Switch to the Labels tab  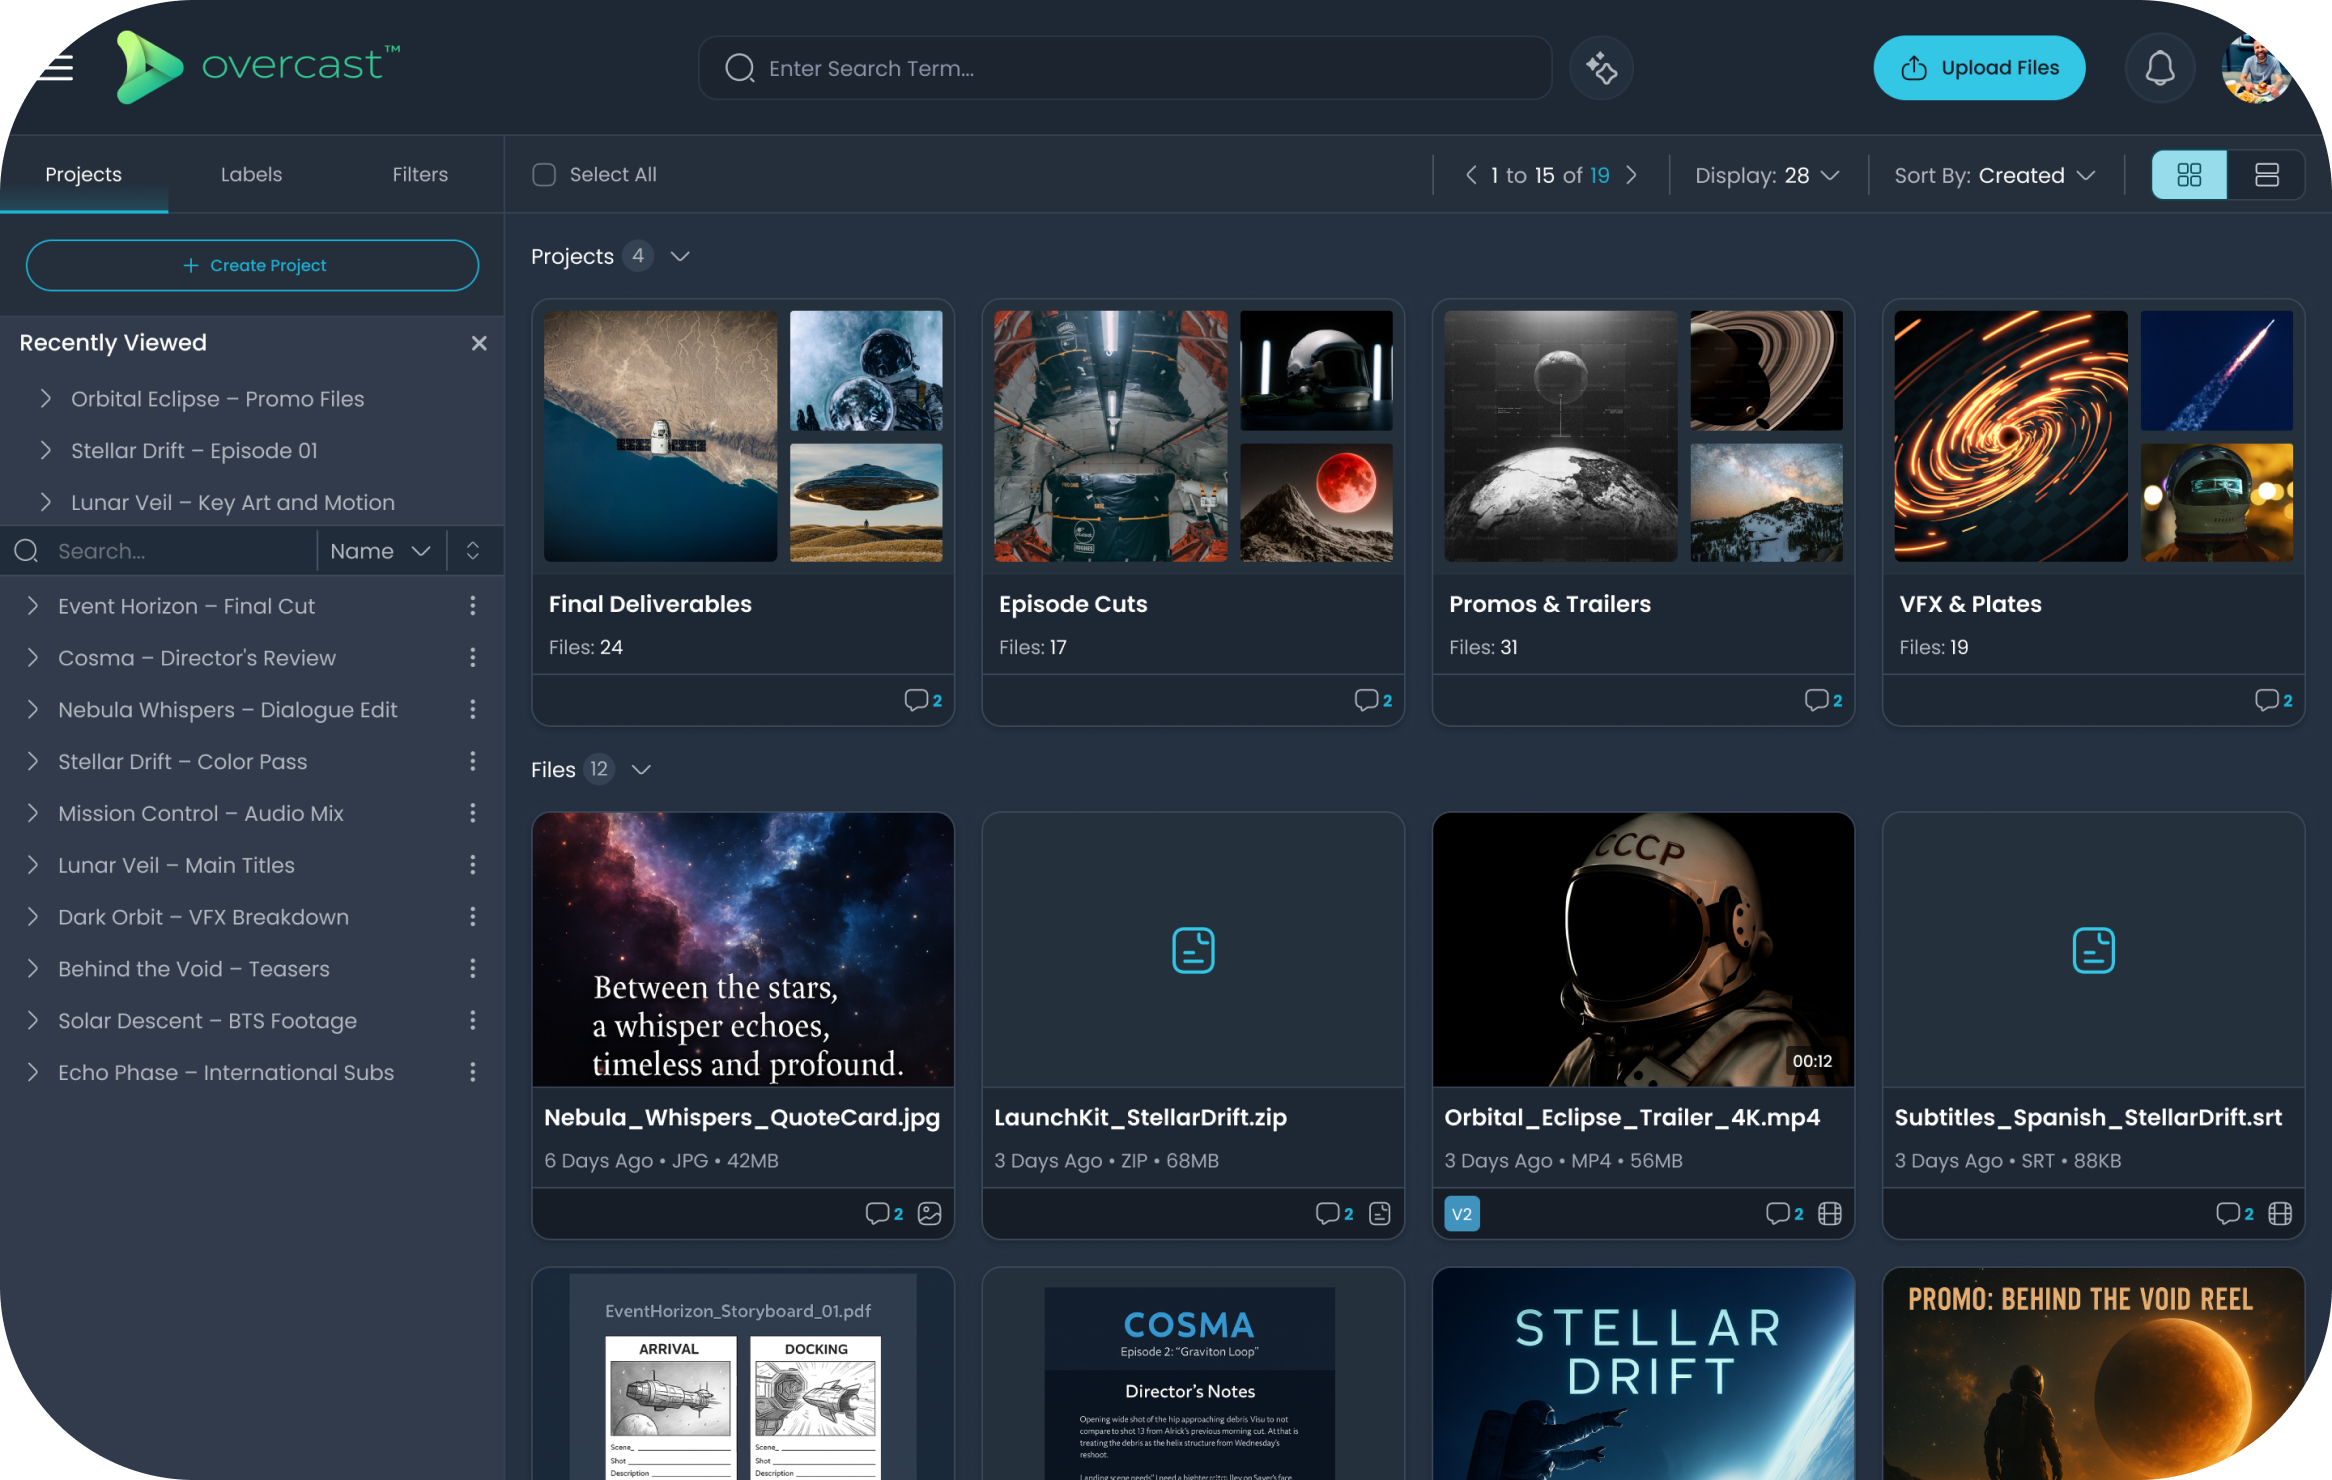251,175
